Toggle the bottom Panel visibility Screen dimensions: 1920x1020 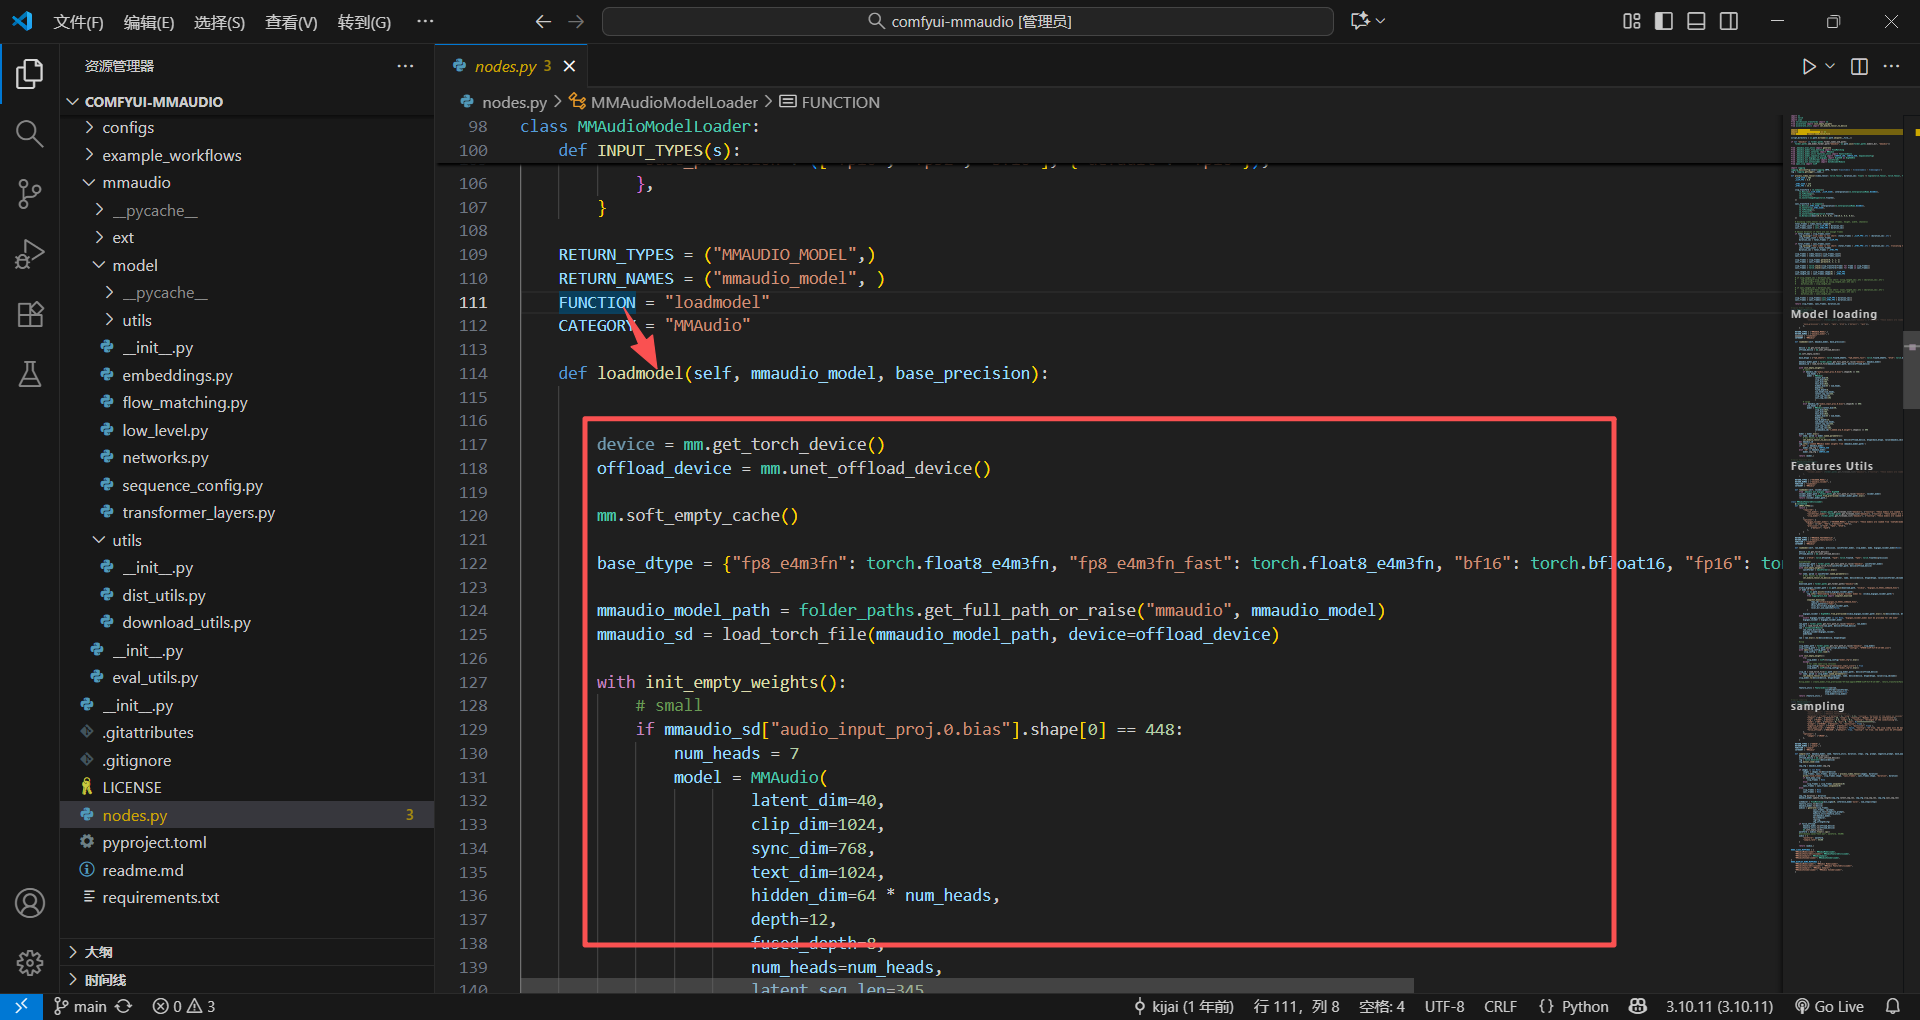click(1696, 21)
